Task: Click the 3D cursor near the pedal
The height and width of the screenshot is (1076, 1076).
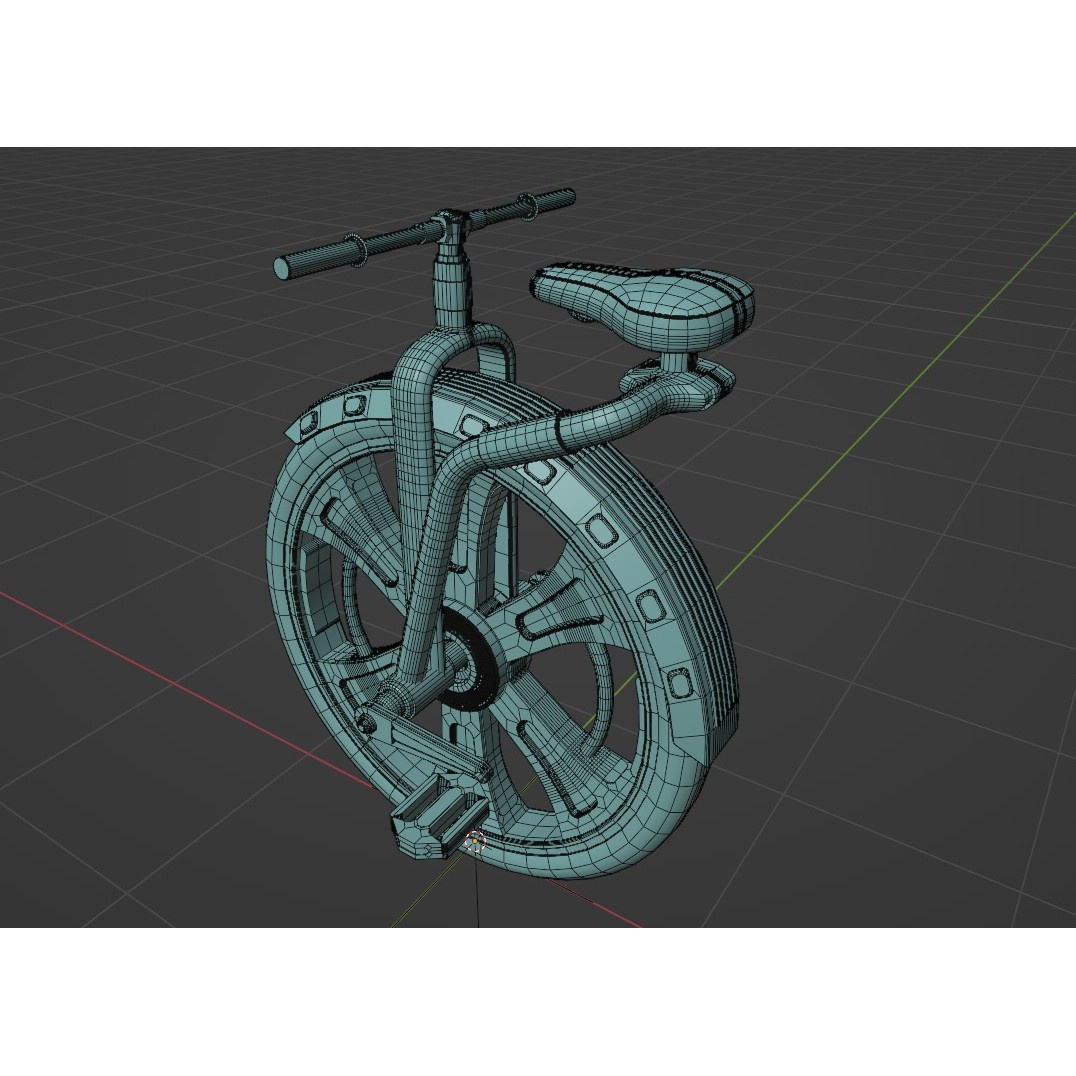Action: [474, 841]
